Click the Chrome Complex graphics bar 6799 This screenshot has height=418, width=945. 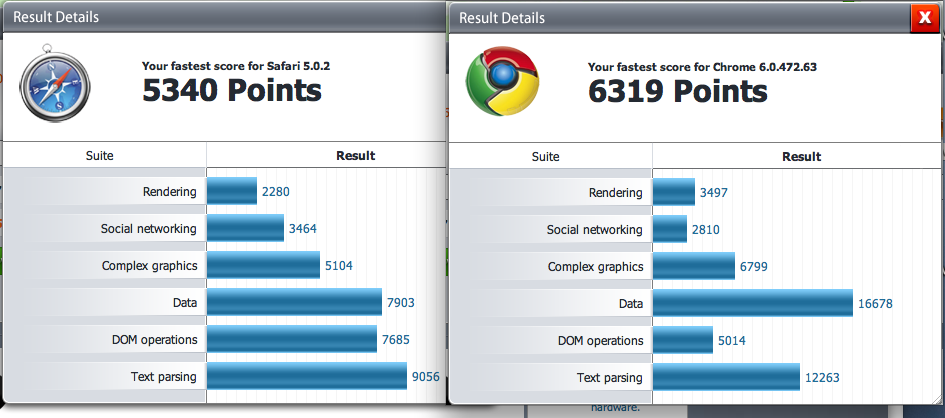pos(694,266)
